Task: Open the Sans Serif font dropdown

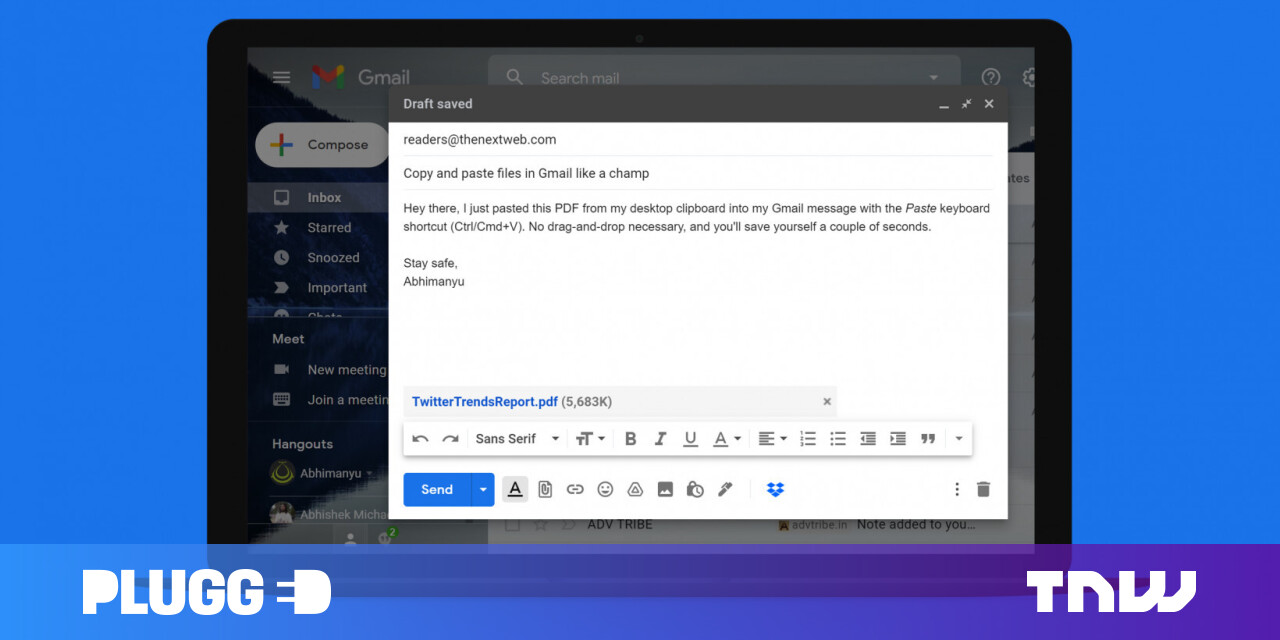Action: coord(517,438)
